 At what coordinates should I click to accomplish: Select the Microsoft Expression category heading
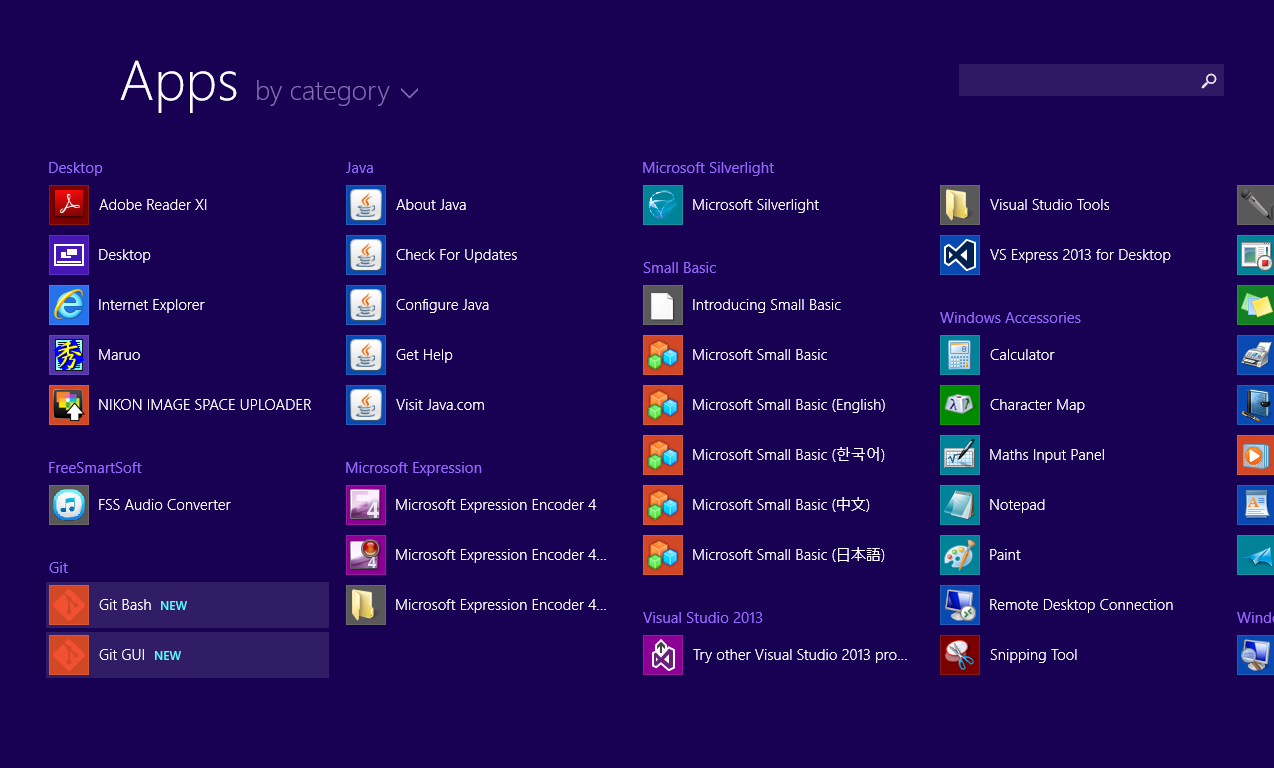tap(413, 468)
